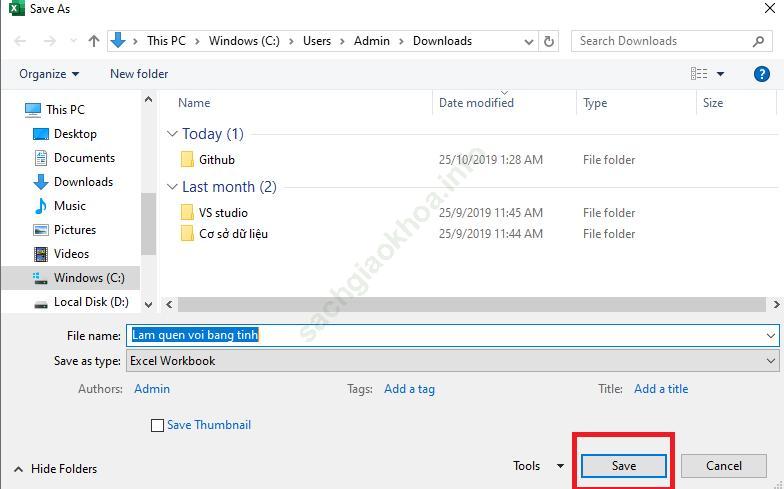Image resolution: width=784 pixels, height=489 pixels.
Task: Sort files by Date modified column
Action: click(x=476, y=102)
